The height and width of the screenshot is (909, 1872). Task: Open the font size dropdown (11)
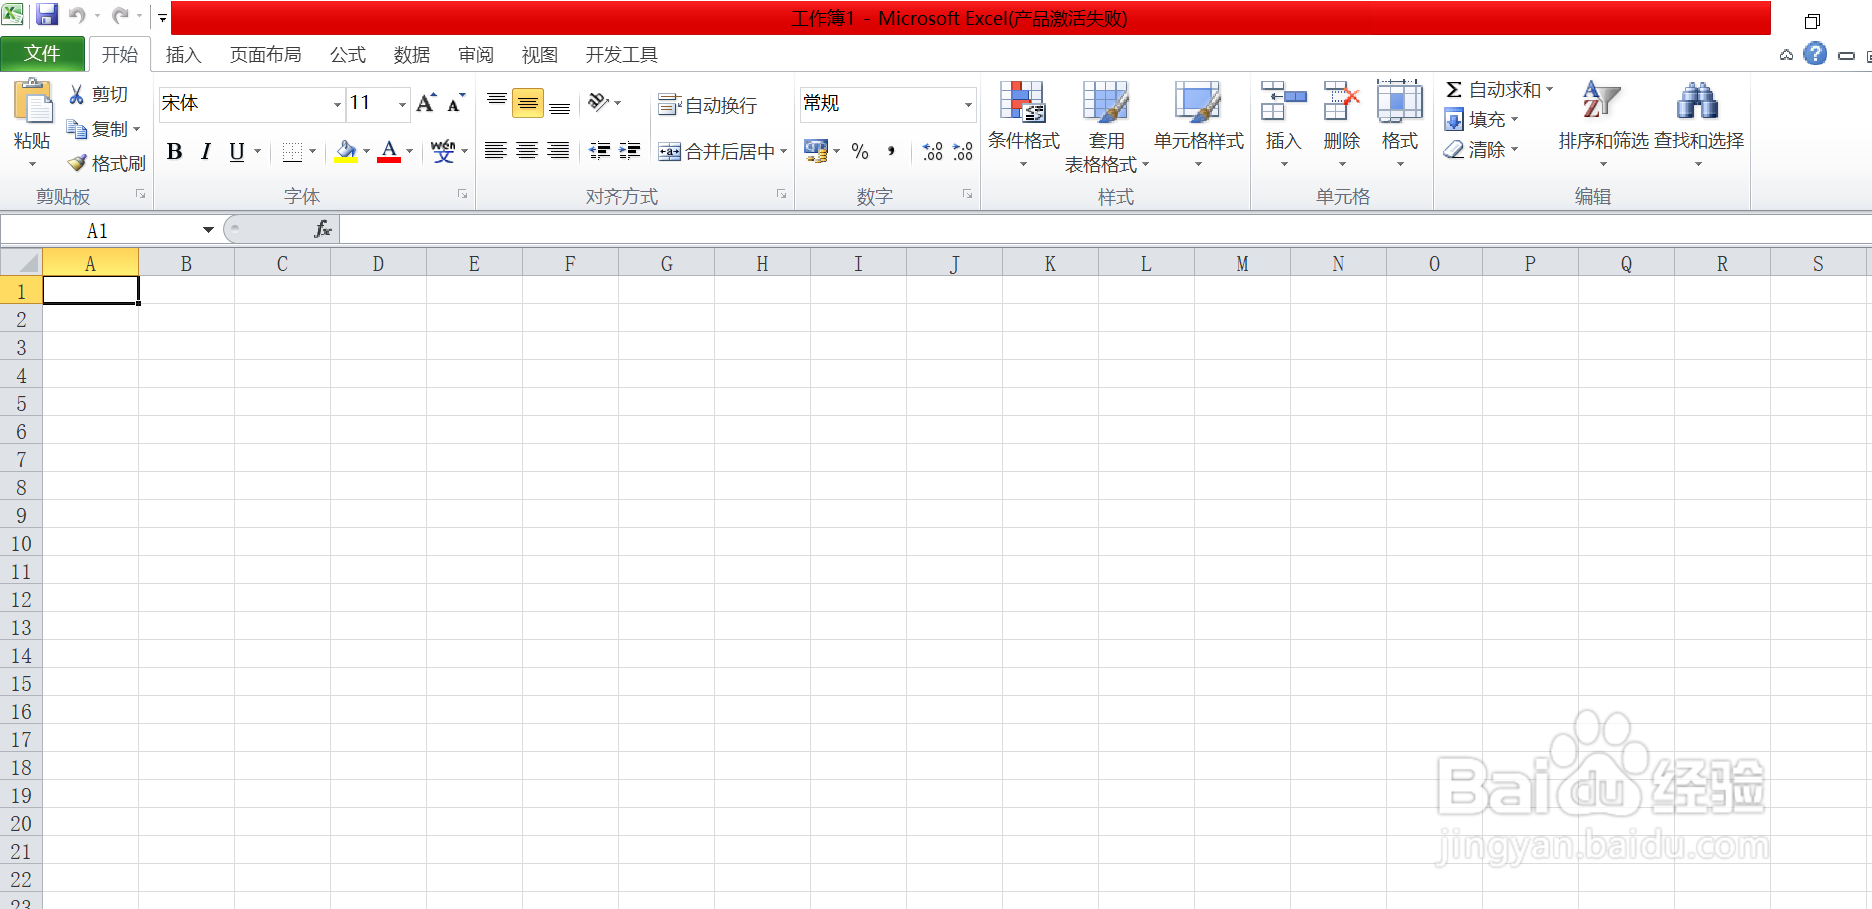click(x=402, y=104)
